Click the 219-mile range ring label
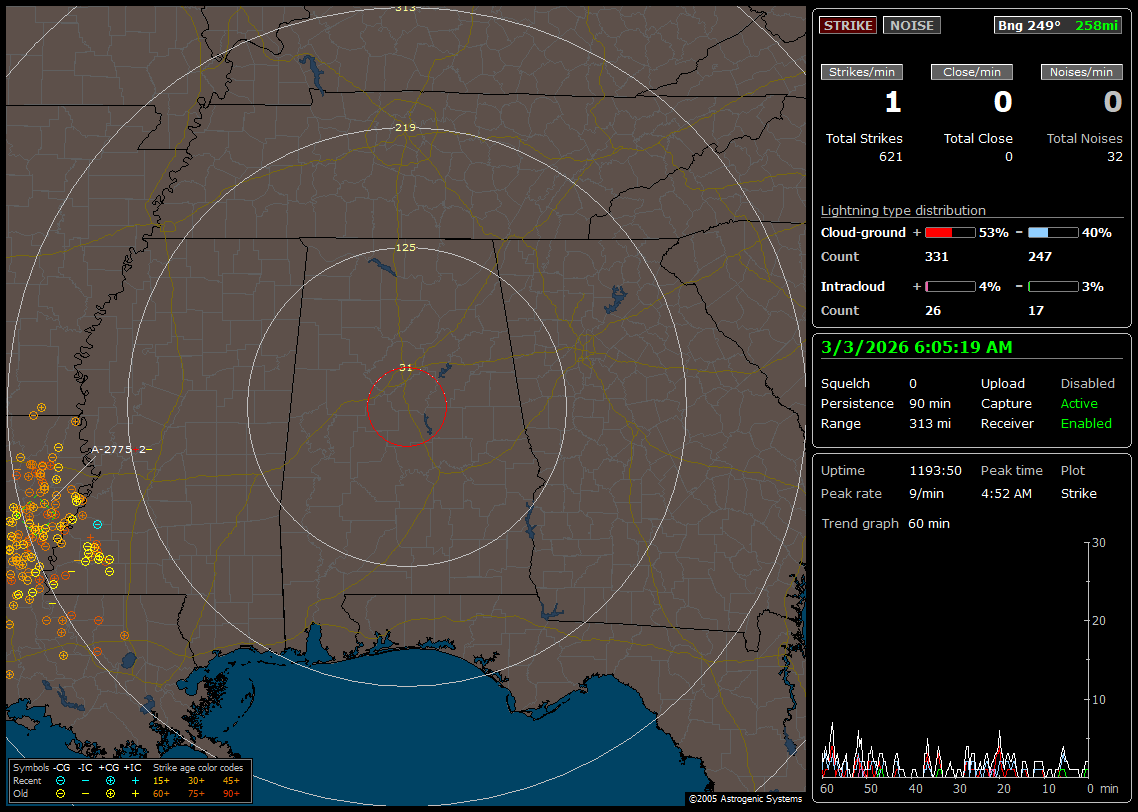This screenshot has width=1138, height=812. 405,128
